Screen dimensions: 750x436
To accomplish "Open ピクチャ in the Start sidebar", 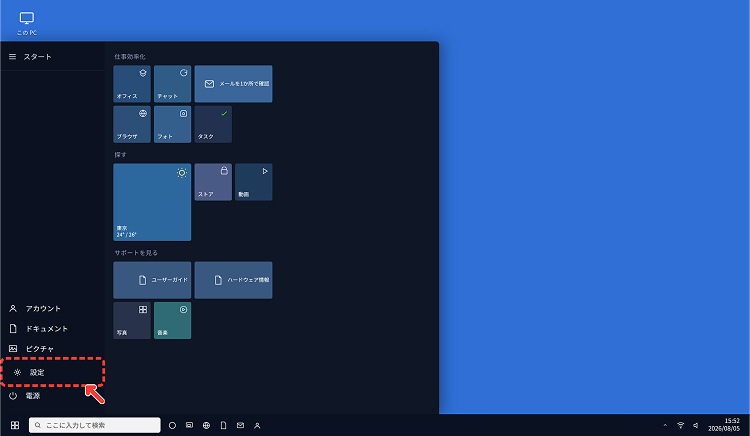I will click(x=53, y=349).
